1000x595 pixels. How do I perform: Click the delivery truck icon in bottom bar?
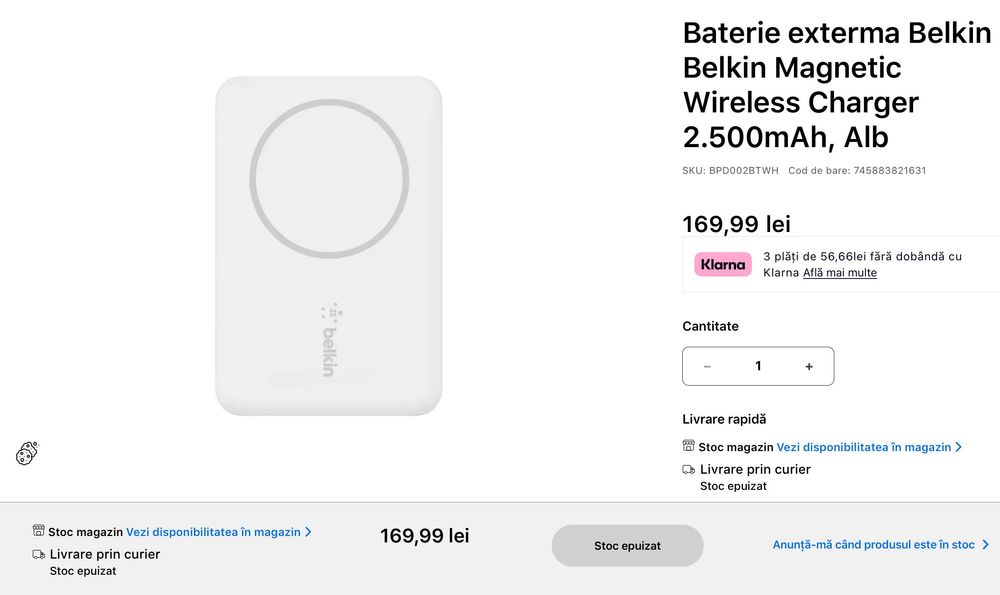coord(39,554)
